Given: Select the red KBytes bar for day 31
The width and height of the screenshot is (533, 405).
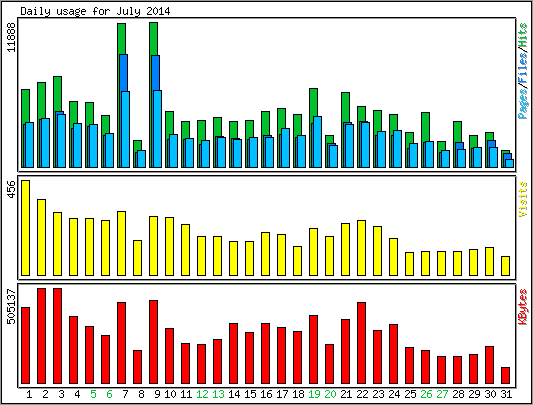Looking at the screenshot, I should [x=505, y=375].
